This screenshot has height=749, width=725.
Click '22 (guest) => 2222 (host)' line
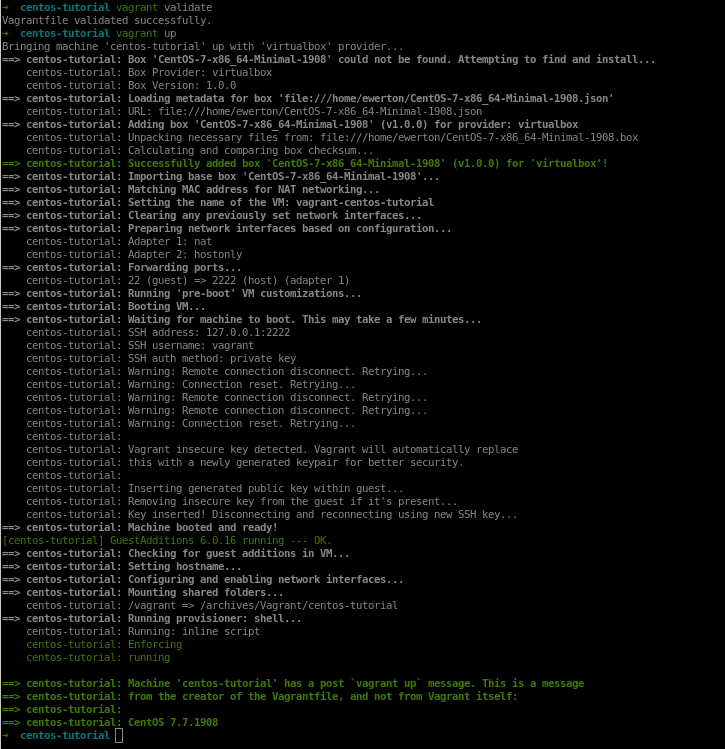[x=188, y=280]
